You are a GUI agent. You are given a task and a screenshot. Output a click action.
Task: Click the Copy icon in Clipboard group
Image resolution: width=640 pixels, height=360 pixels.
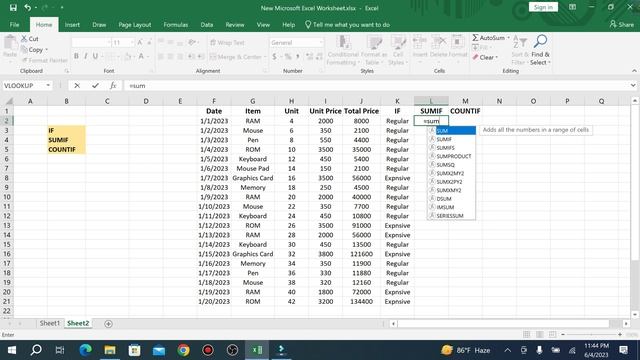click(x=24, y=49)
